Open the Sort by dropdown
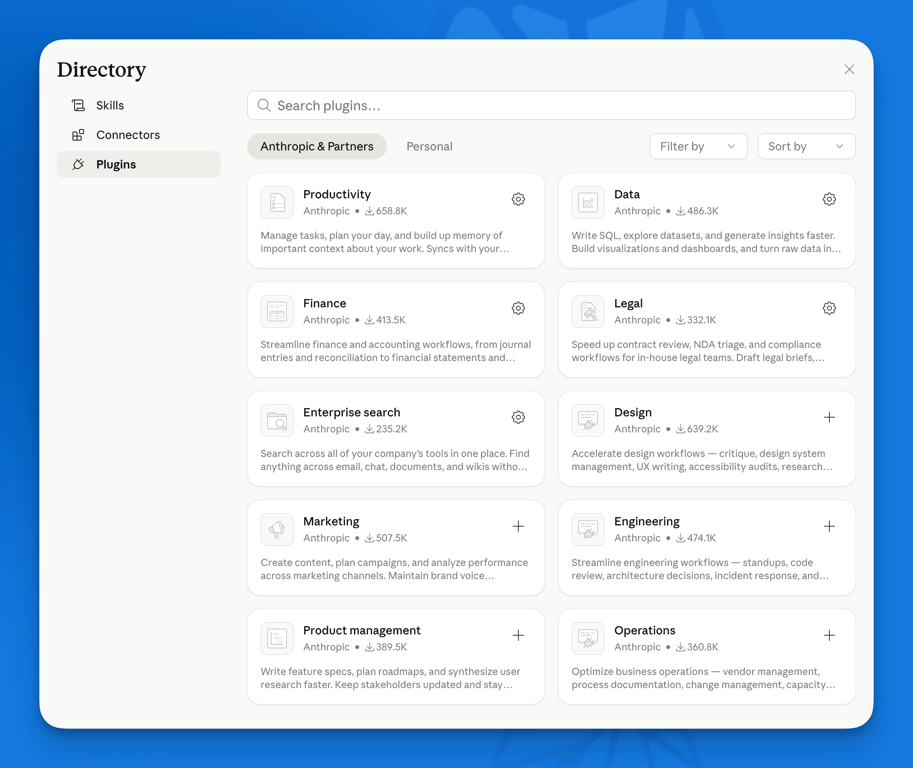 [806, 146]
